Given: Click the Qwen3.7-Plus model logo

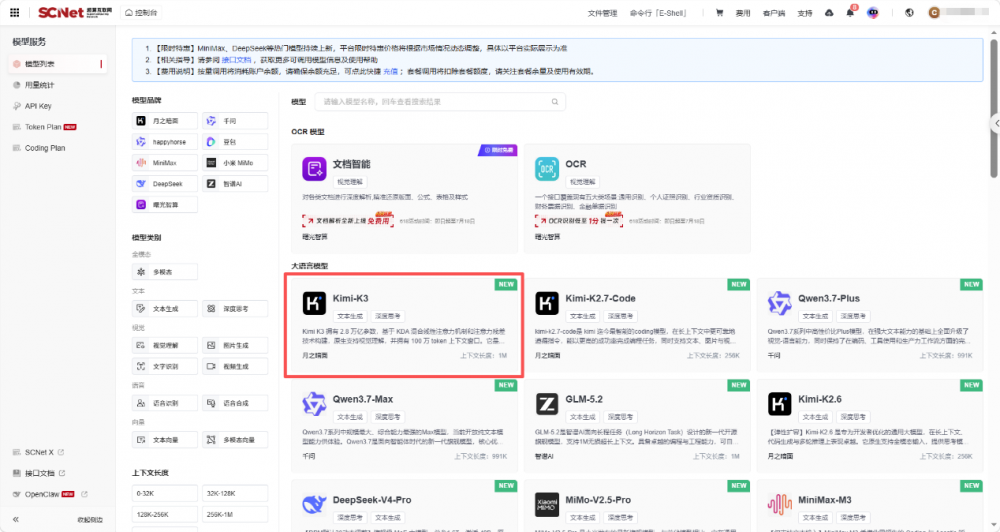Looking at the screenshot, I should [x=779, y=303].
